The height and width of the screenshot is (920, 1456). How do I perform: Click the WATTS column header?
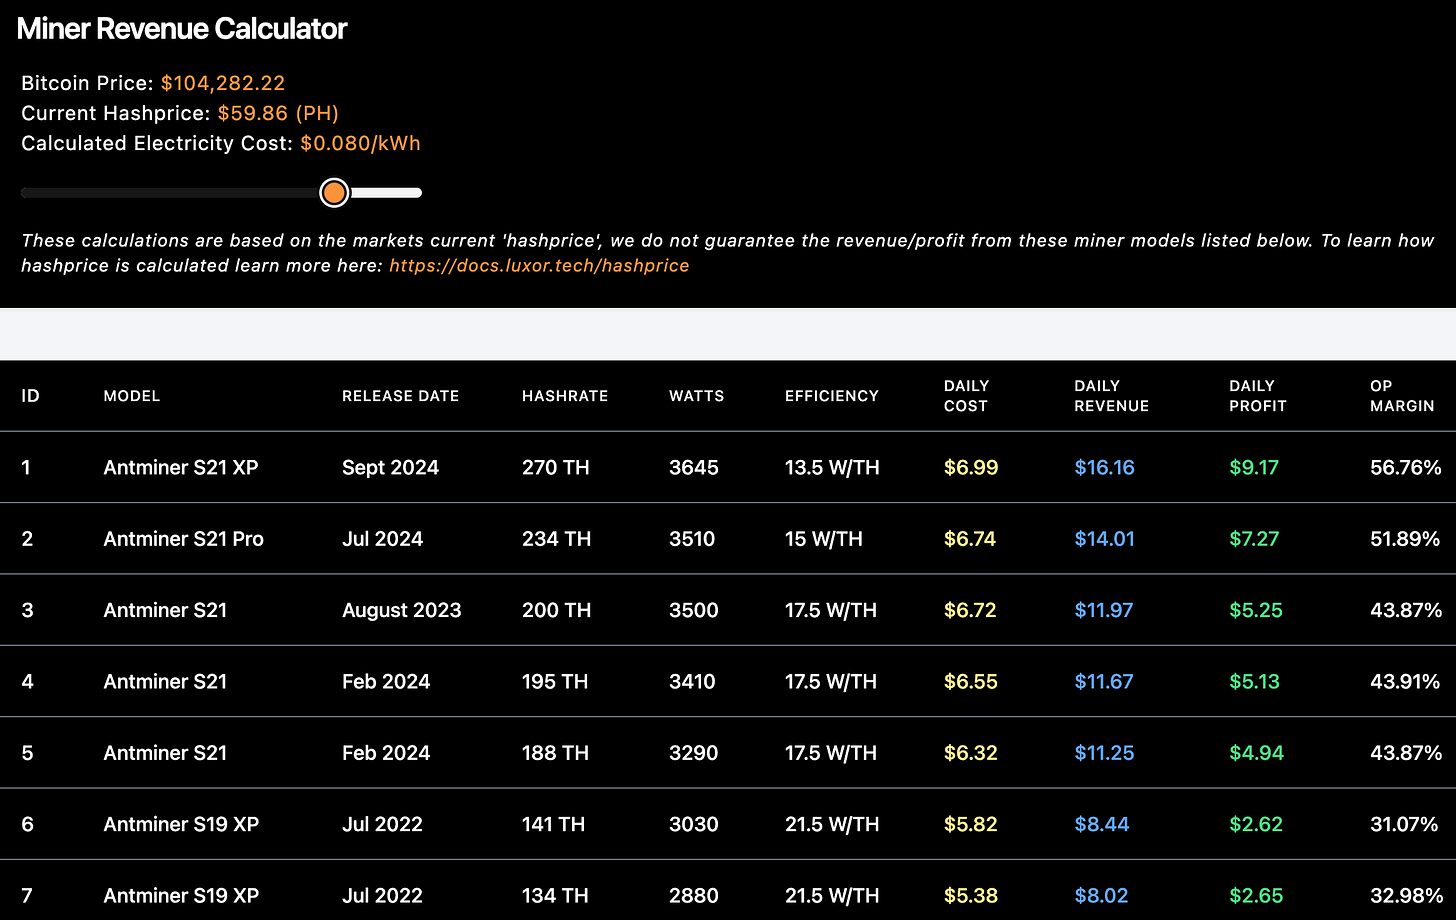tap(696, 396)
